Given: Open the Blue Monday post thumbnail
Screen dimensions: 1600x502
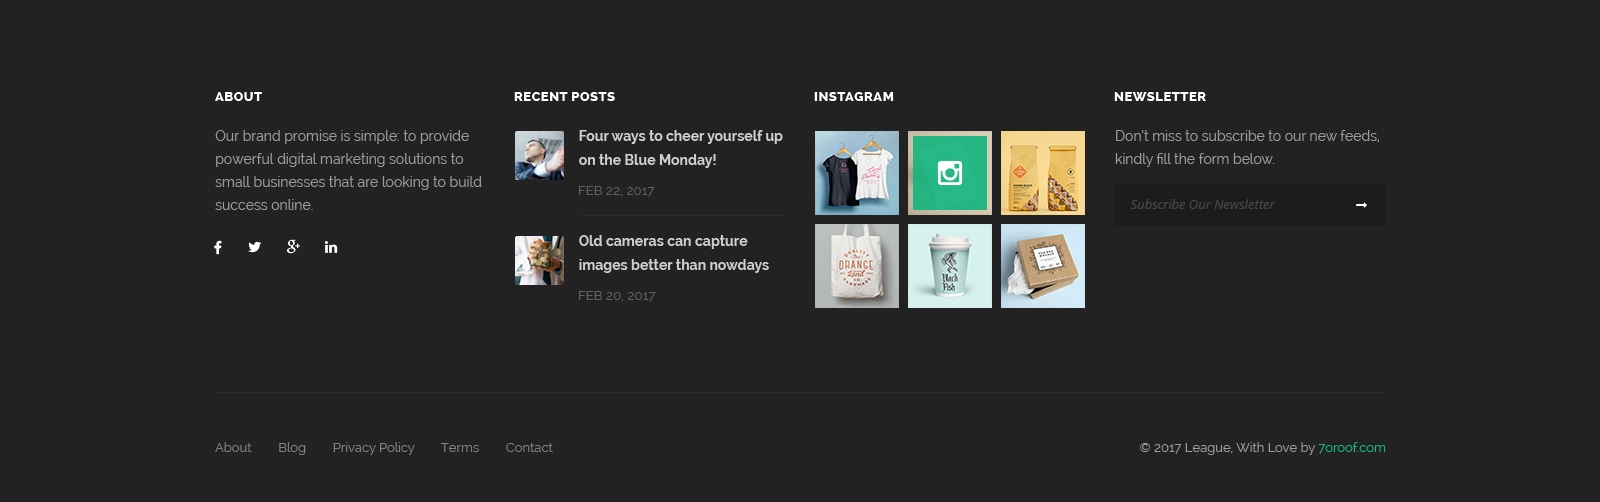Looking at the screenshot, I should (x=540, y=156).
